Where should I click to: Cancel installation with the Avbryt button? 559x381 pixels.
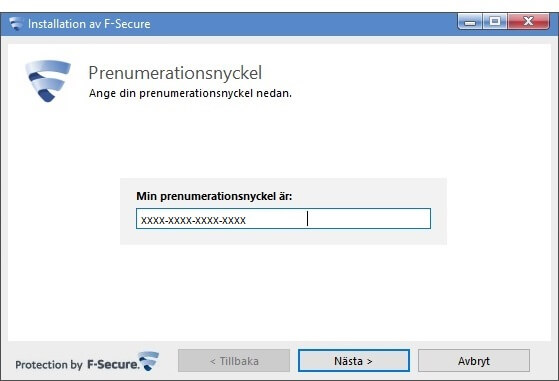coord(474,361)
